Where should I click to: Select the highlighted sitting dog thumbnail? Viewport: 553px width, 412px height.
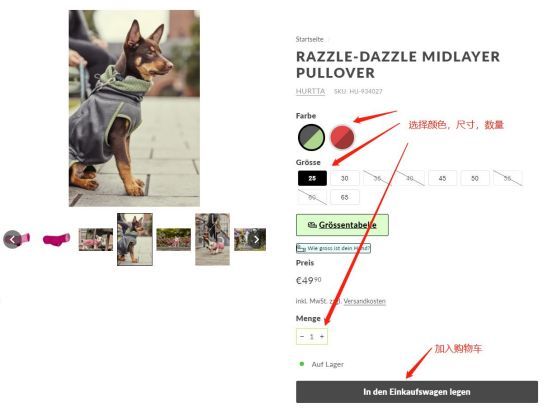coord(135,239)
